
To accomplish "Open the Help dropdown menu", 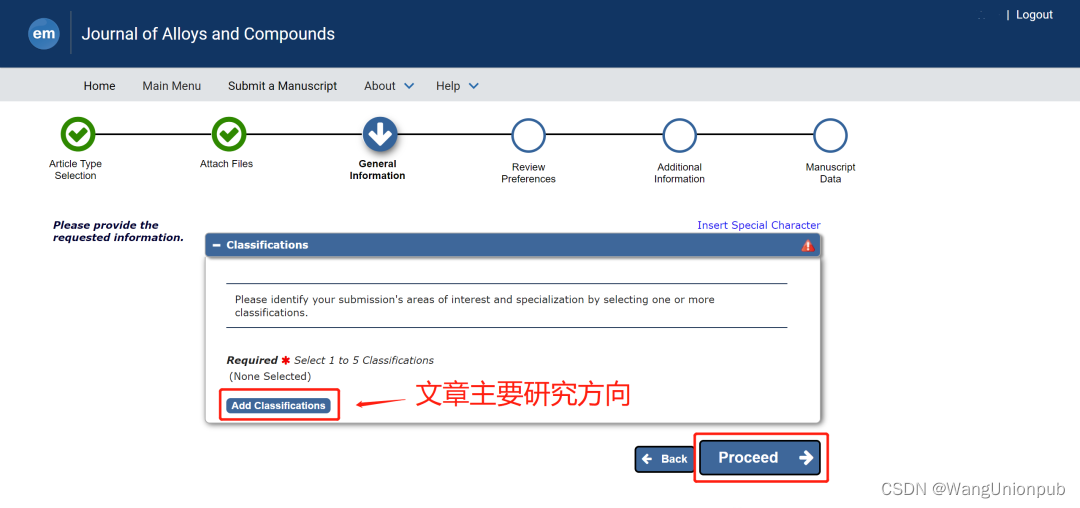I will [457, 86].
